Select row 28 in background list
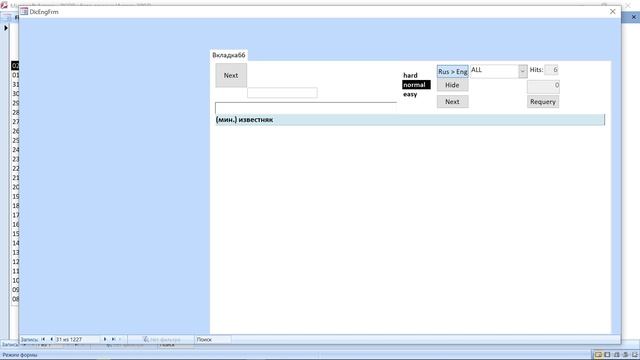Viewport: 640px width, 360px height. pyautogui.click(x=15, y=113)
